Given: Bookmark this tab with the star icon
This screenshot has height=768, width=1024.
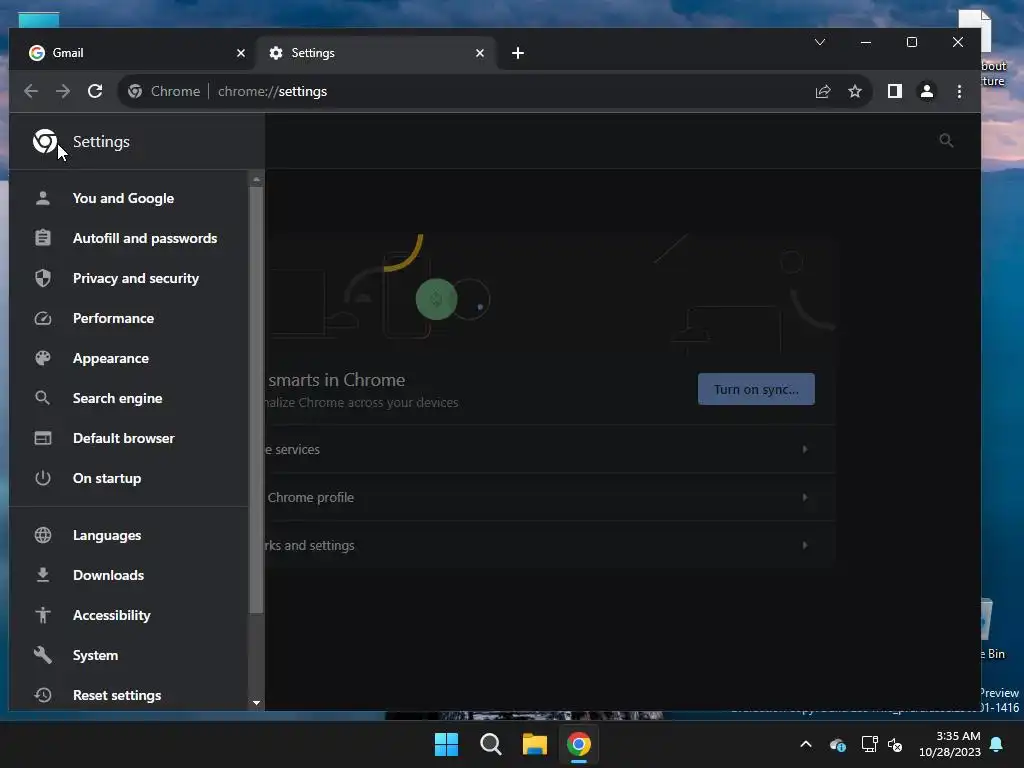Looking at the screenshot, I should [855, 91].
